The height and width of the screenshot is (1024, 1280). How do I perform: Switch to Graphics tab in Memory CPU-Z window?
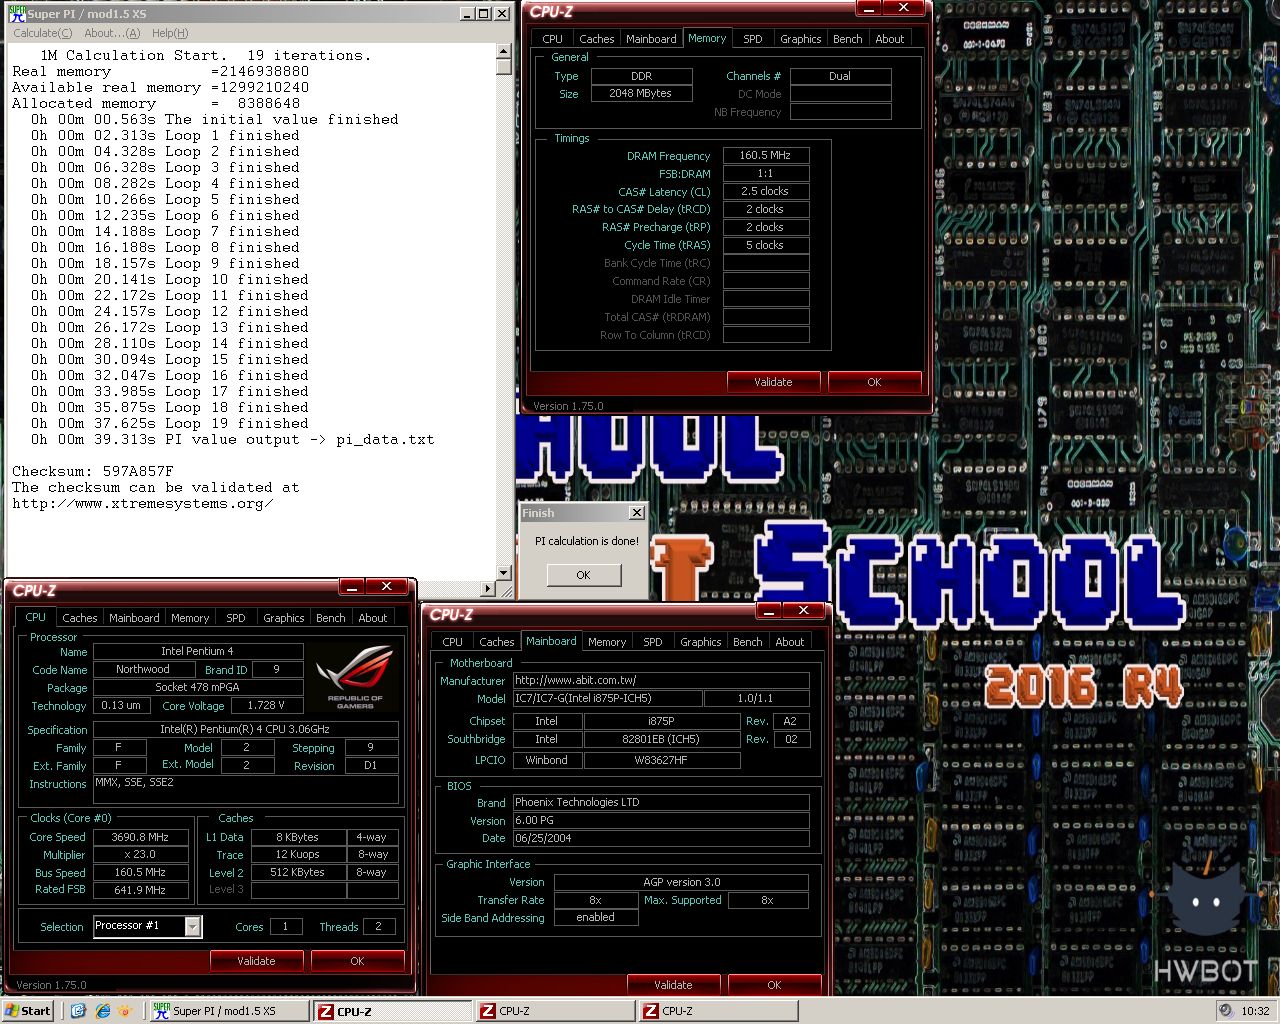(x=801, y=39)
